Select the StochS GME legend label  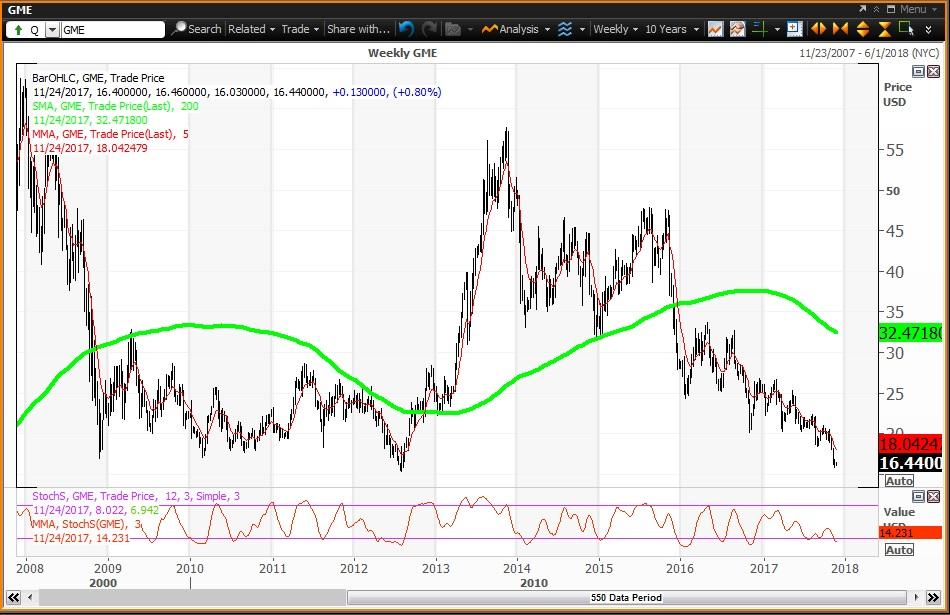(x=136, y=496)
